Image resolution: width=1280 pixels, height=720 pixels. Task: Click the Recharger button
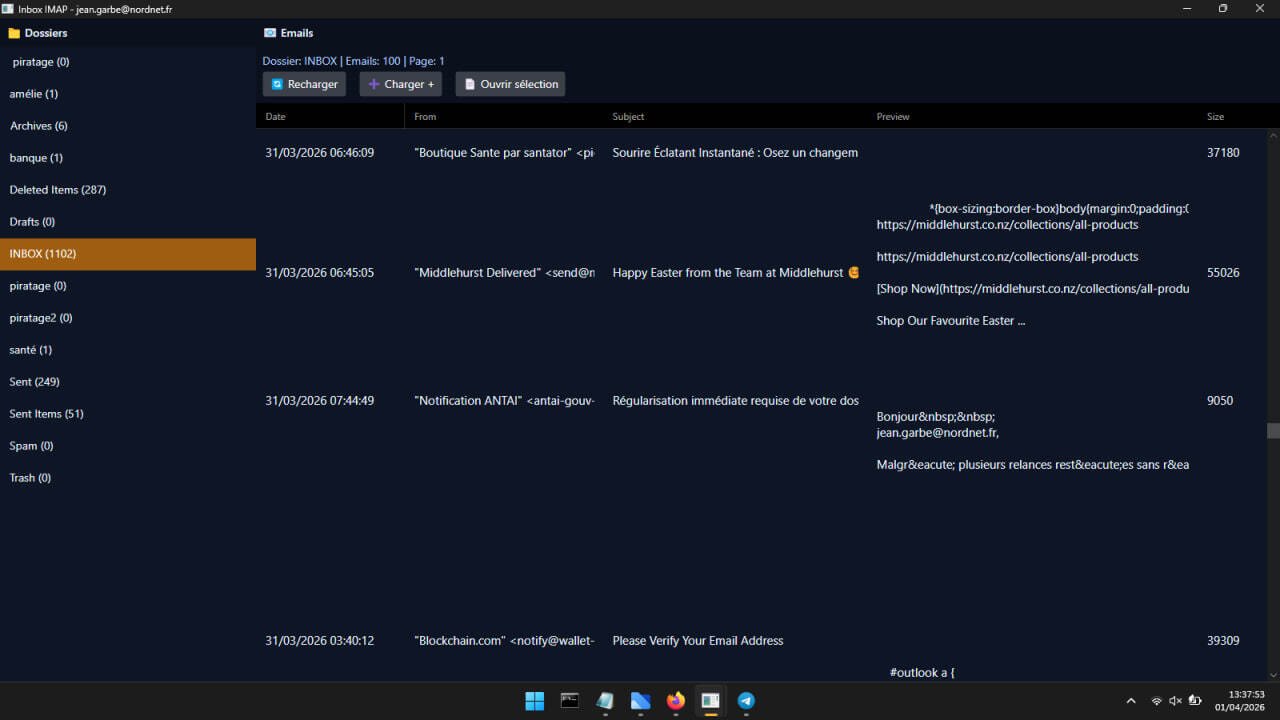[304, 84]
